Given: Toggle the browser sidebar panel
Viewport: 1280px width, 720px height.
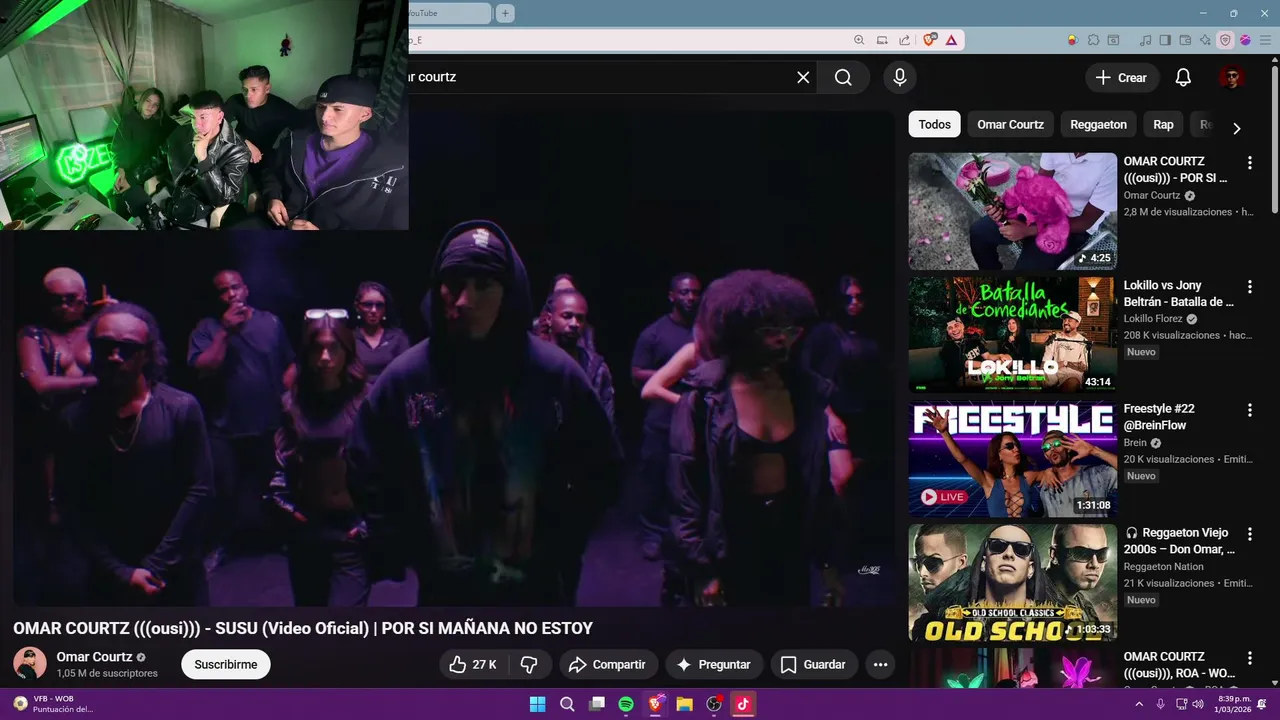Looking at the screenshot, I should (1165, 40).
